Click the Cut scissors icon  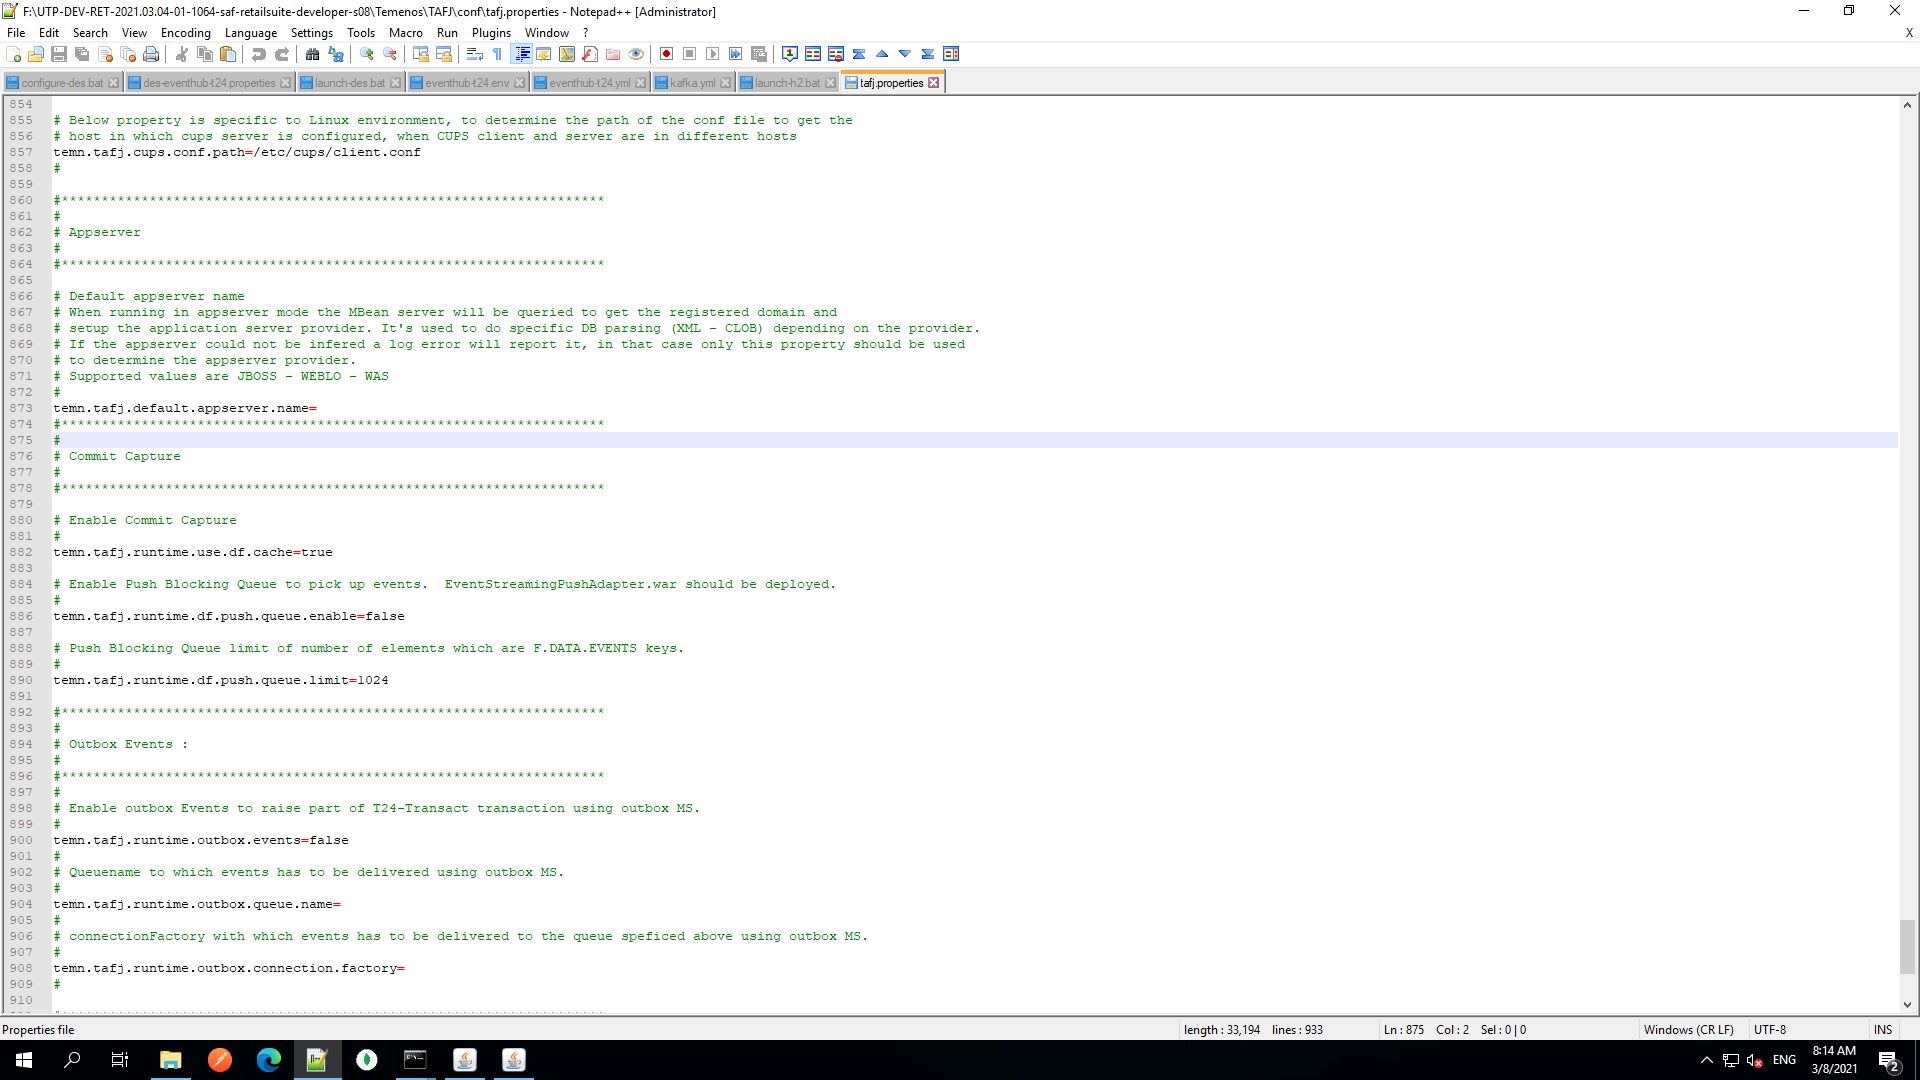coord(182,54)
